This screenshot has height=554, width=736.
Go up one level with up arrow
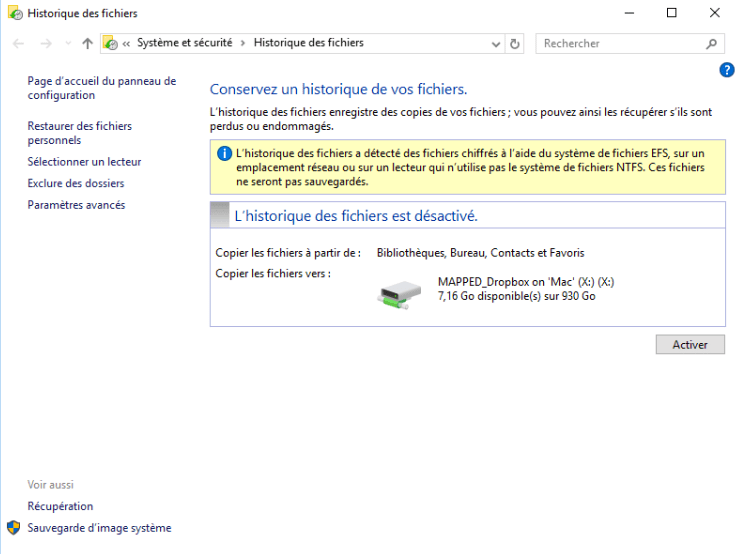[x=87, y=44]
